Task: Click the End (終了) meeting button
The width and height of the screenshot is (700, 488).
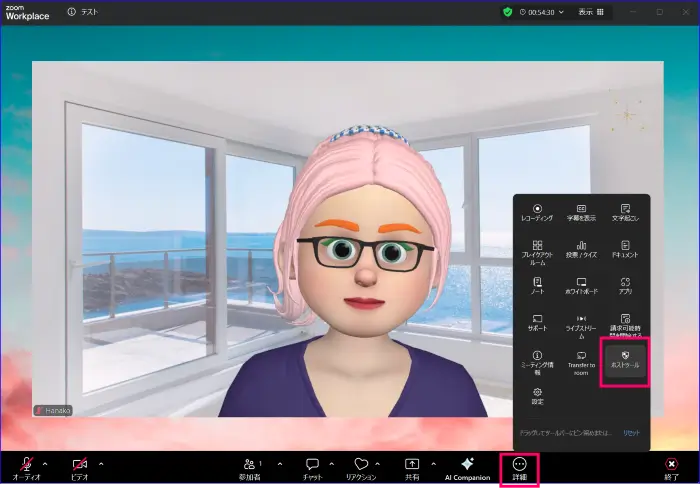Action: pos(671,467)
